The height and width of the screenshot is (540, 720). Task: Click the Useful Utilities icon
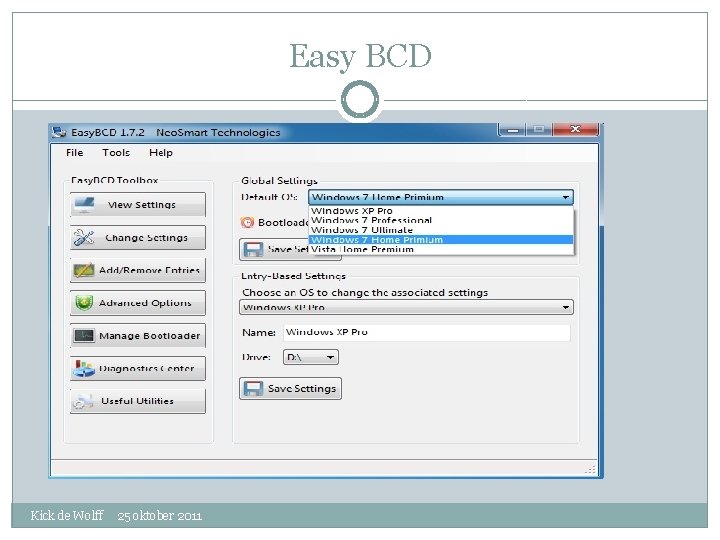(84, 401)
